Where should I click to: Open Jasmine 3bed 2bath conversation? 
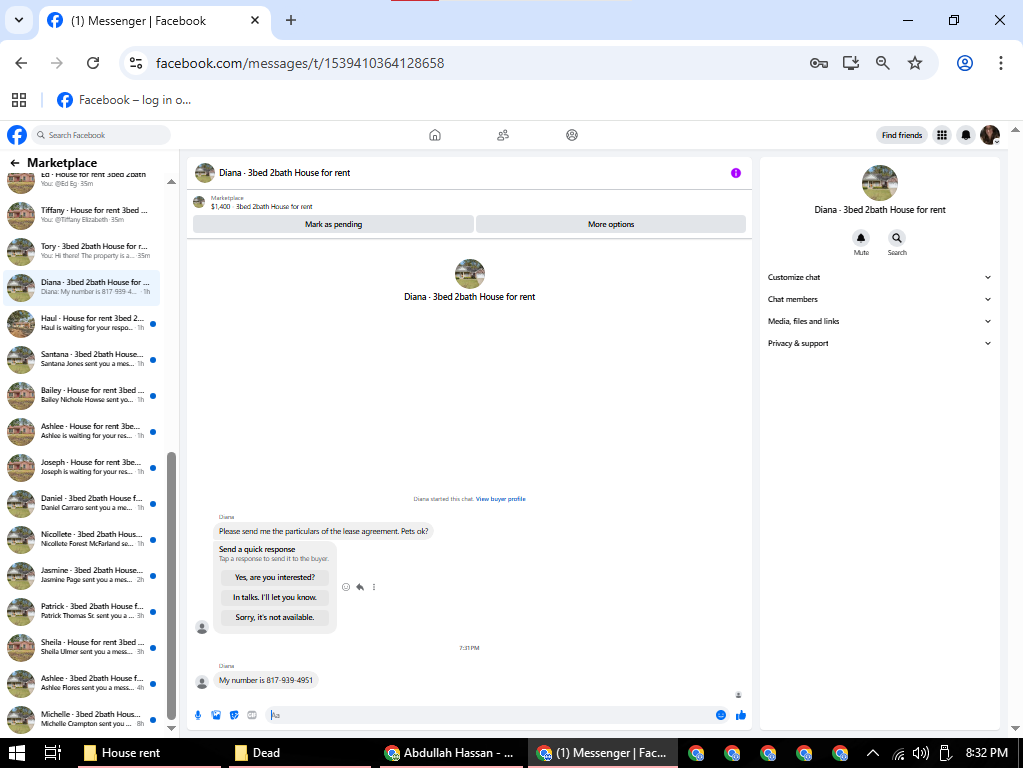click(x=82, y=576)
